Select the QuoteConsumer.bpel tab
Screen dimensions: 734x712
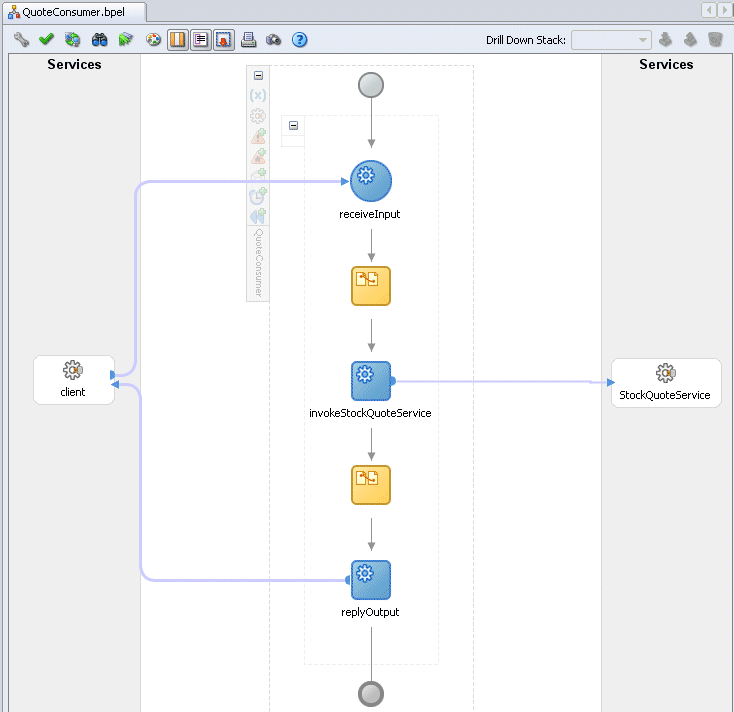74,12
